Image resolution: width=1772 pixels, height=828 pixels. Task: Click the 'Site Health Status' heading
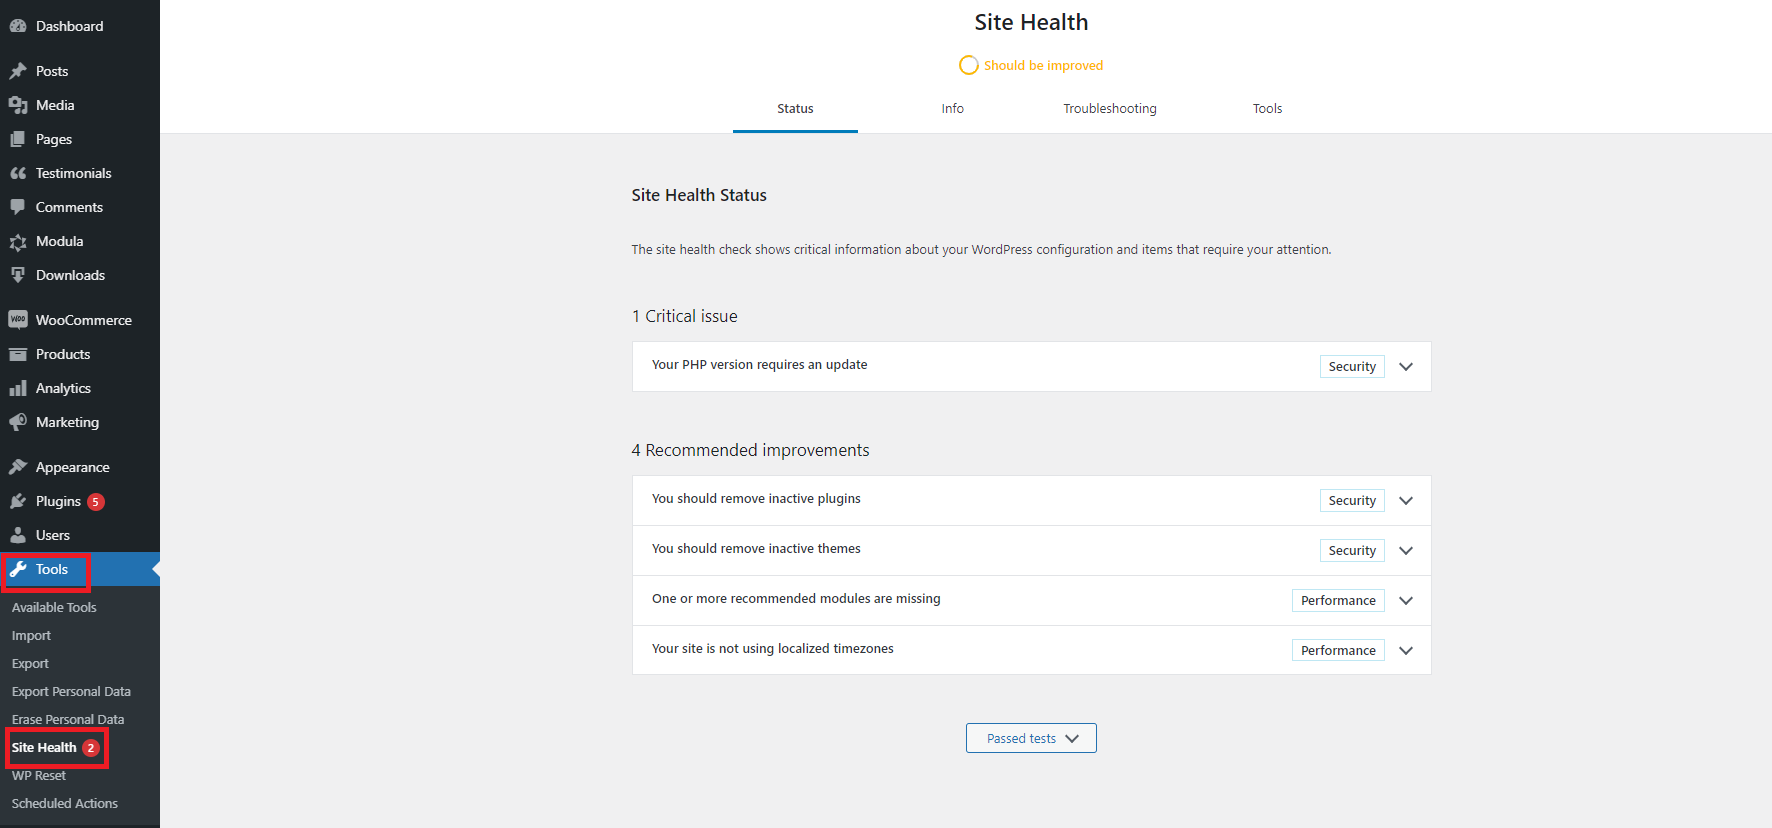[x=699, y=195]
